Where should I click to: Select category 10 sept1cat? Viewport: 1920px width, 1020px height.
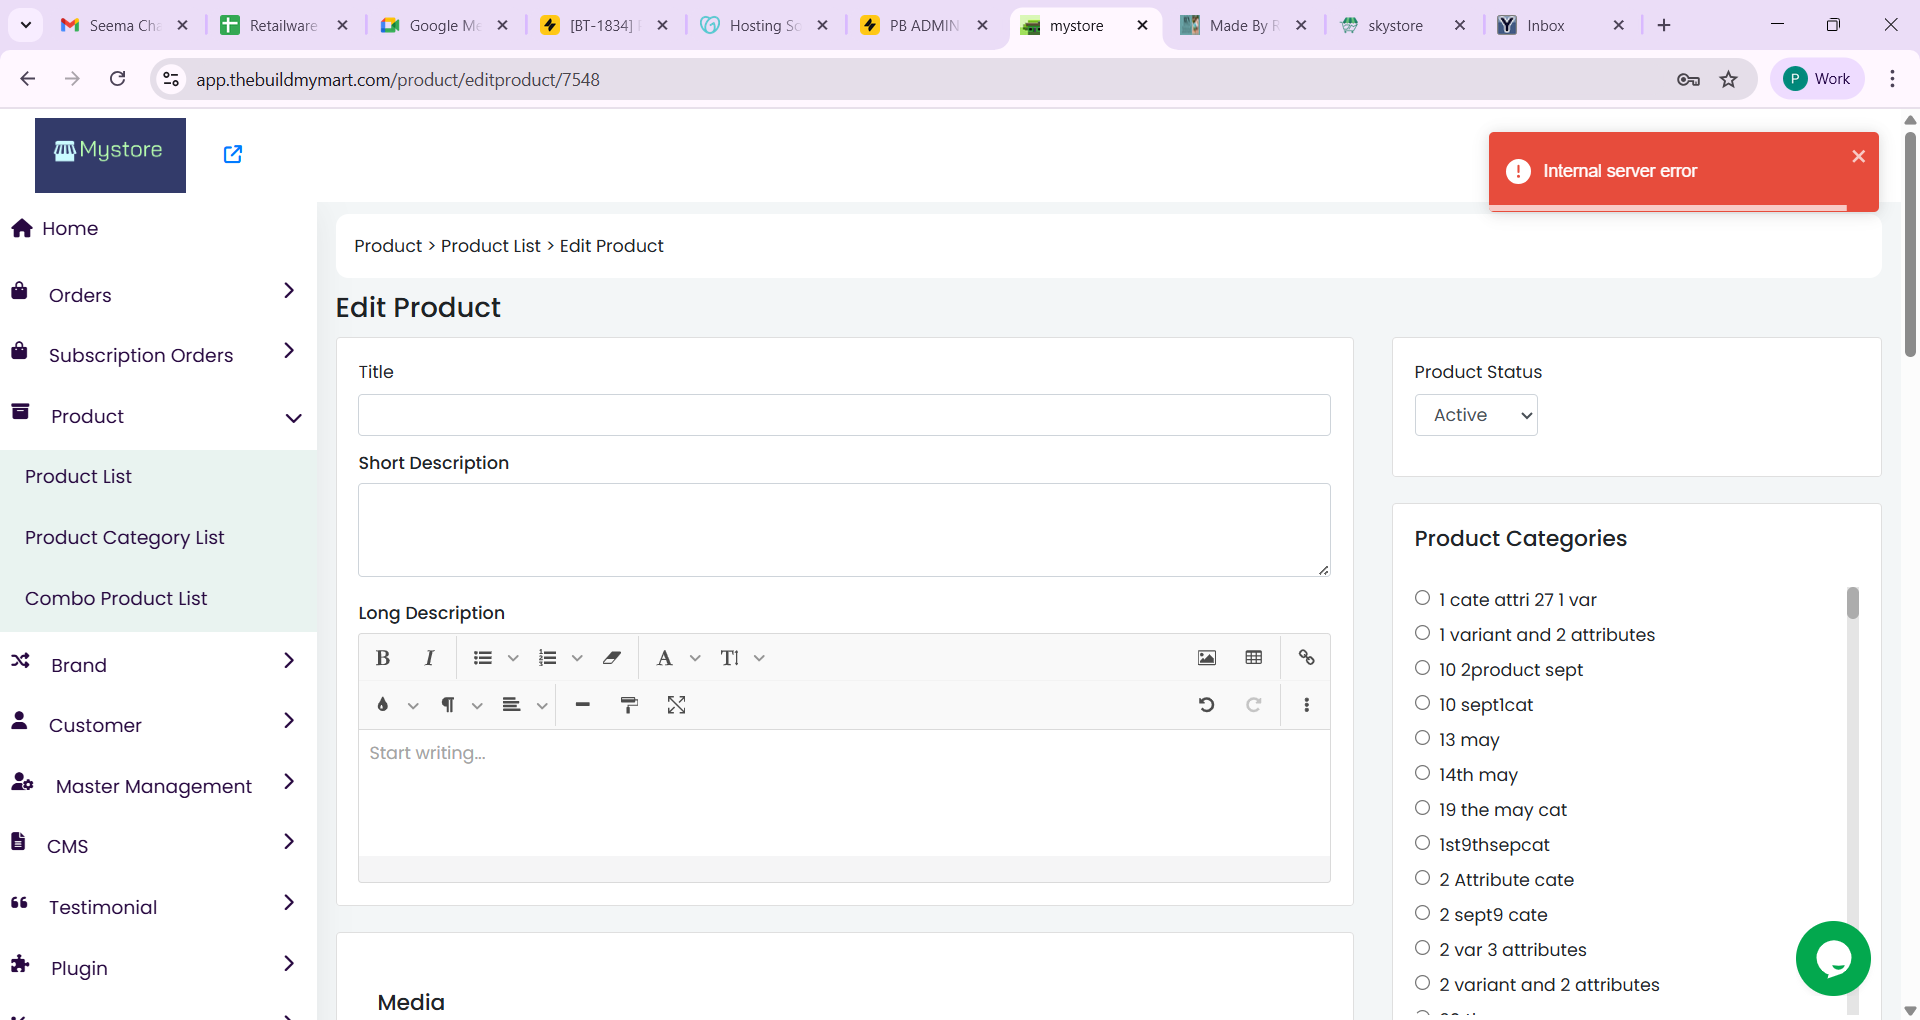click(x=1422, y=703)
